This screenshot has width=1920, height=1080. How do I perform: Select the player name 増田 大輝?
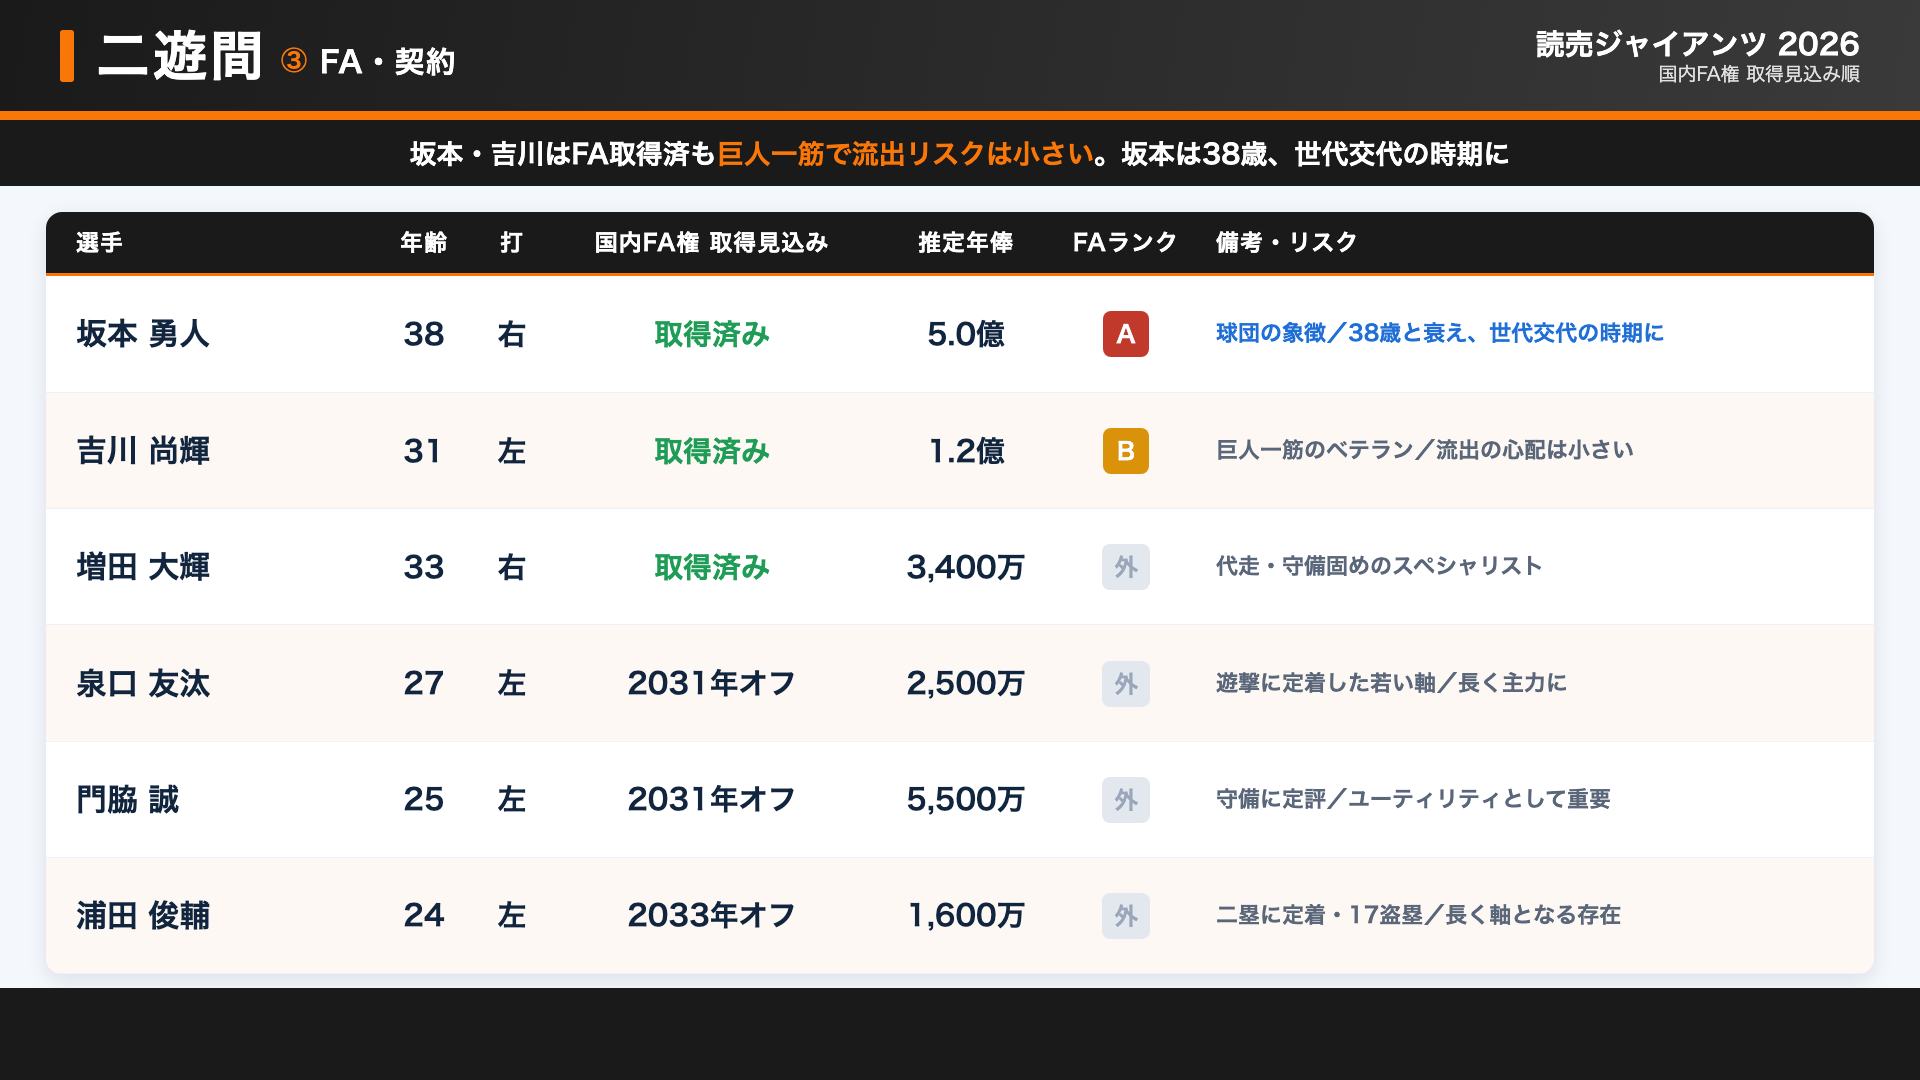[143, 567]
